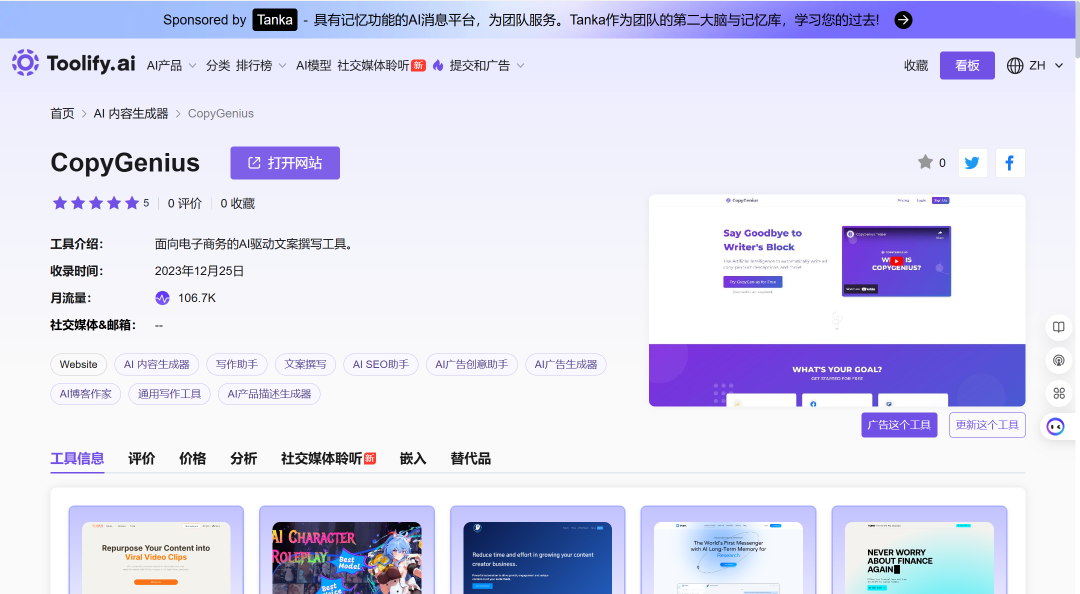The width and height of the screenshot is (1080, 594).
Task: Open the AI Long-Term Memory messenger card
Action: tap(729, 550)
